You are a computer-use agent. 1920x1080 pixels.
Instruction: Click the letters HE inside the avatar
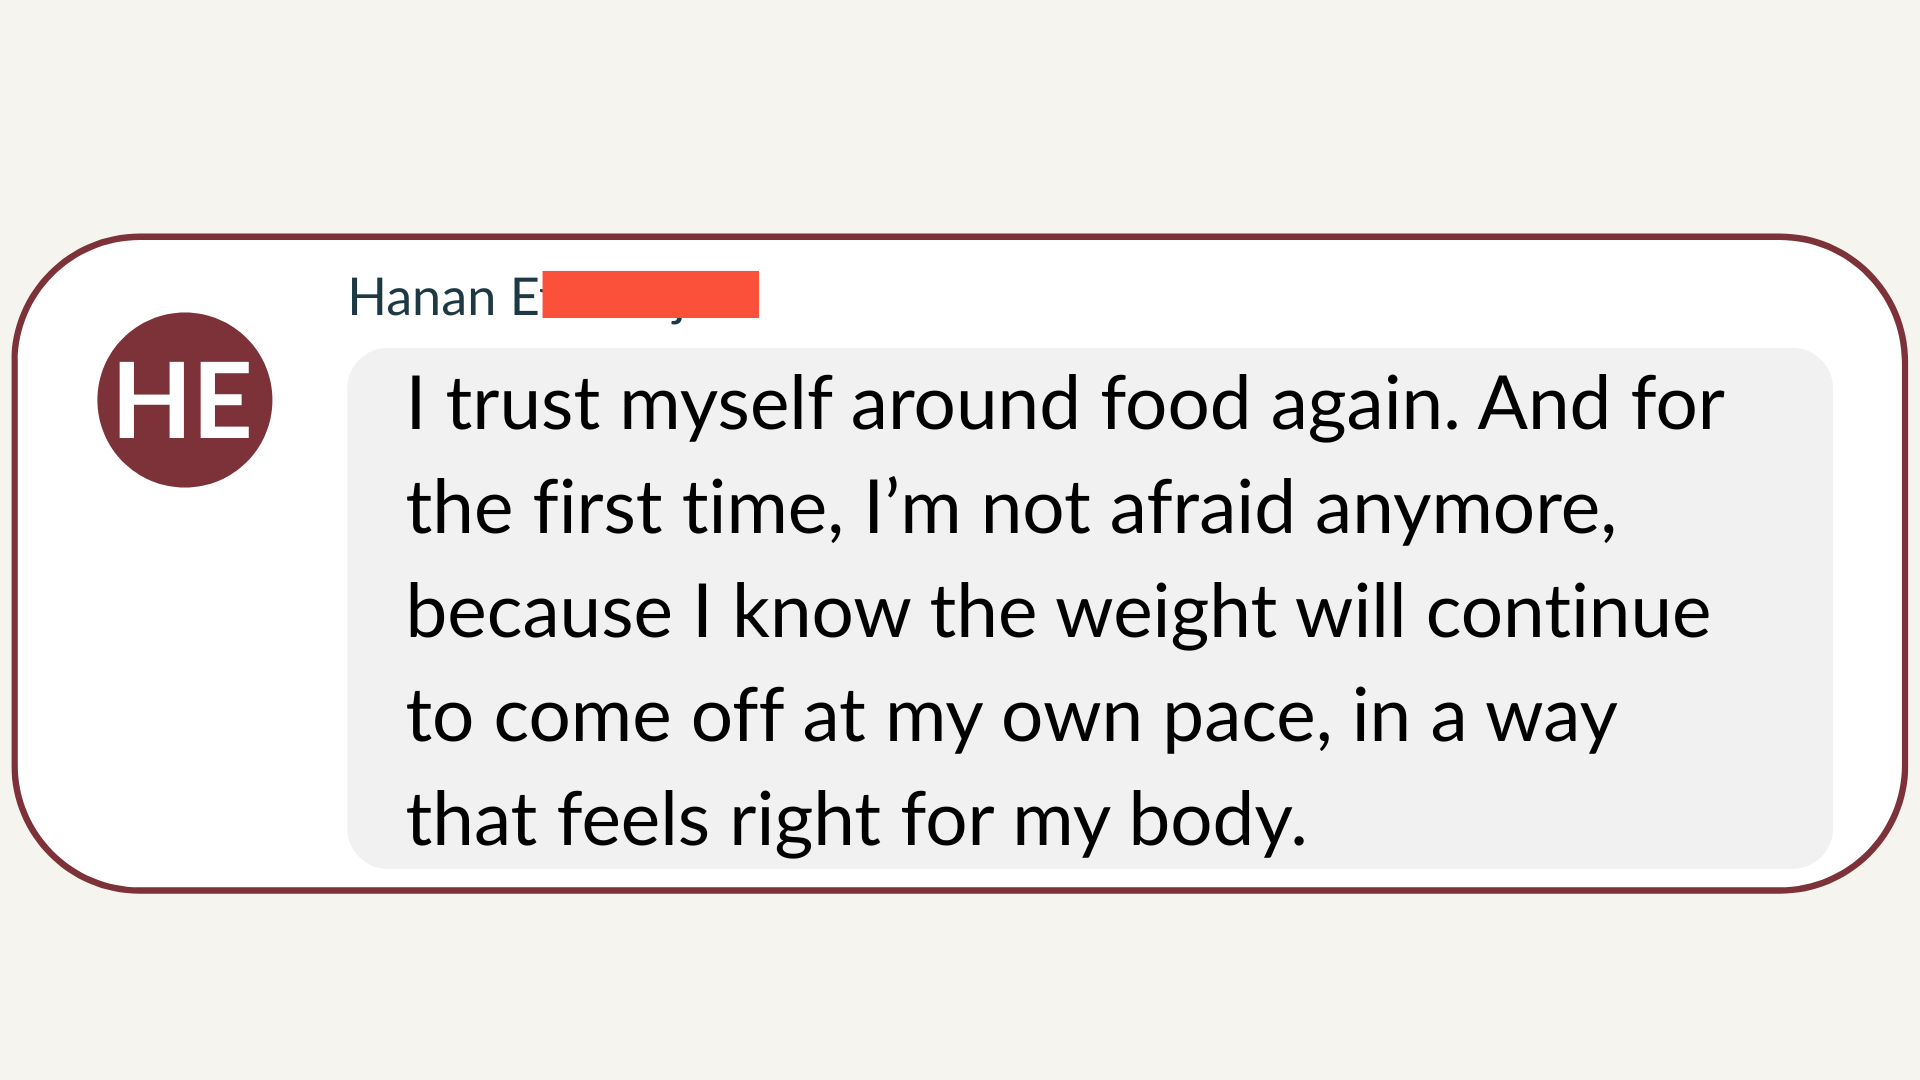click(x=184, y=402)
